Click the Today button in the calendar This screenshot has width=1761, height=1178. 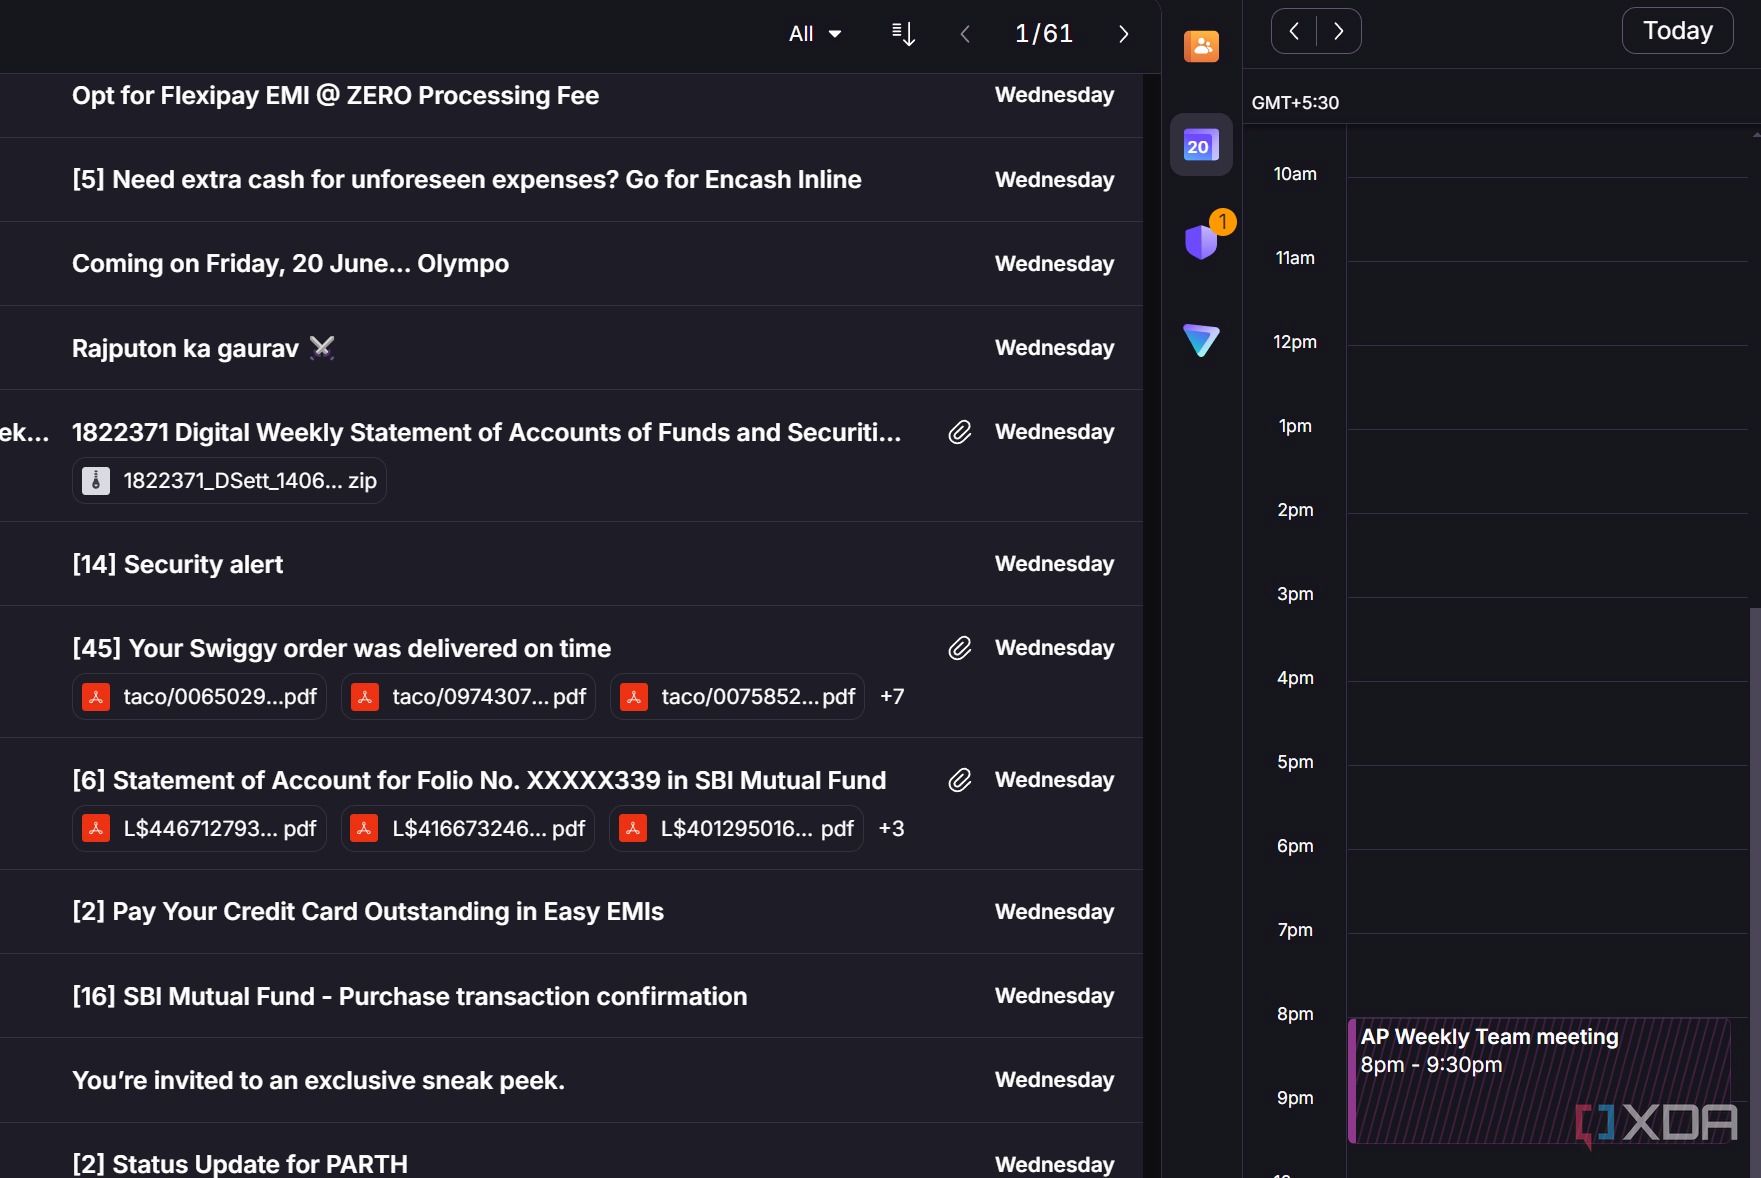point(1677,31)
